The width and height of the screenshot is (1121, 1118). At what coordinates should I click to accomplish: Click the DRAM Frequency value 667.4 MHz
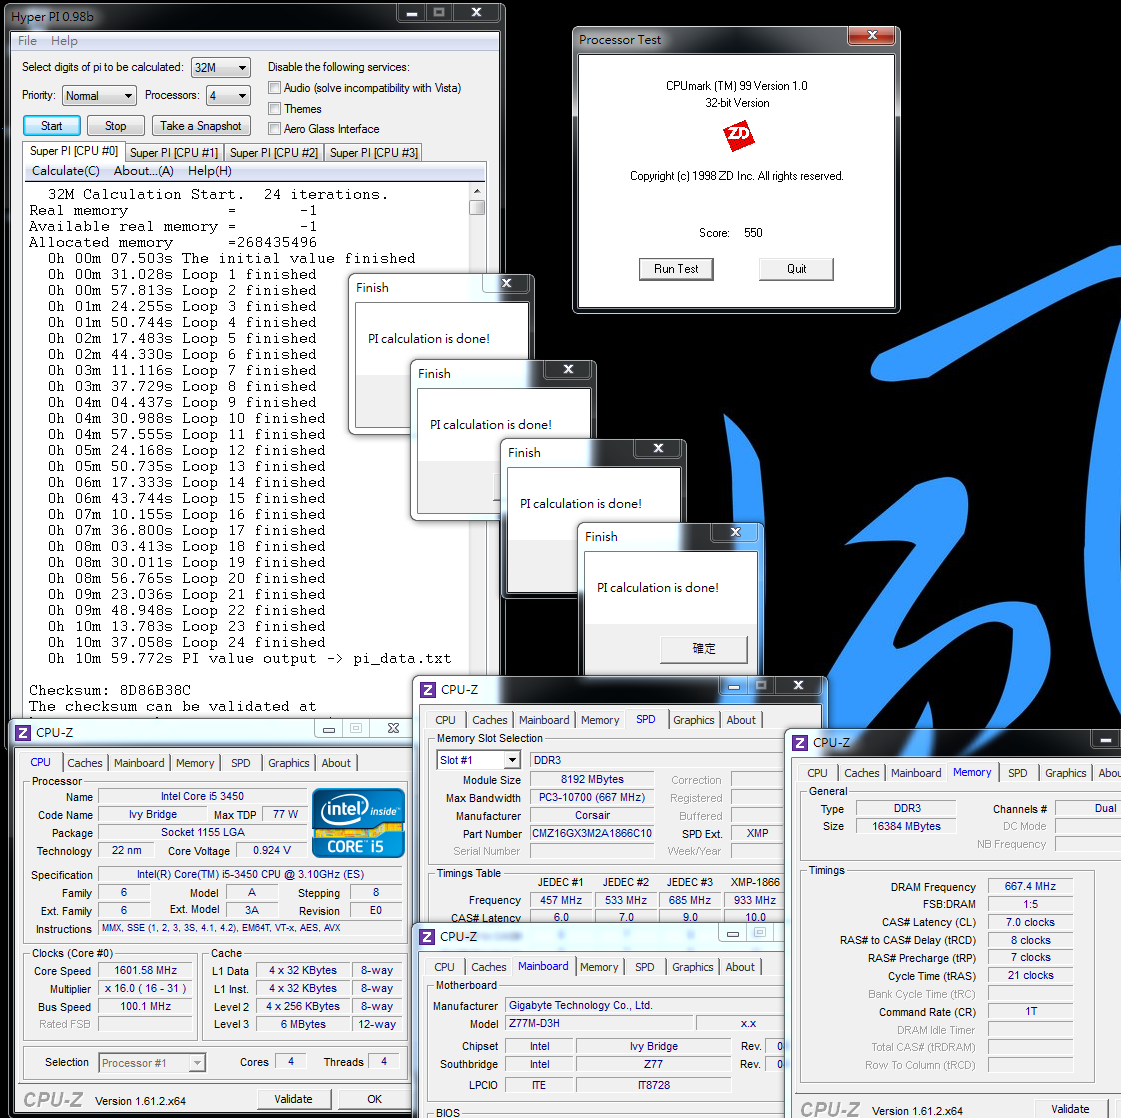pos(1030,886)
